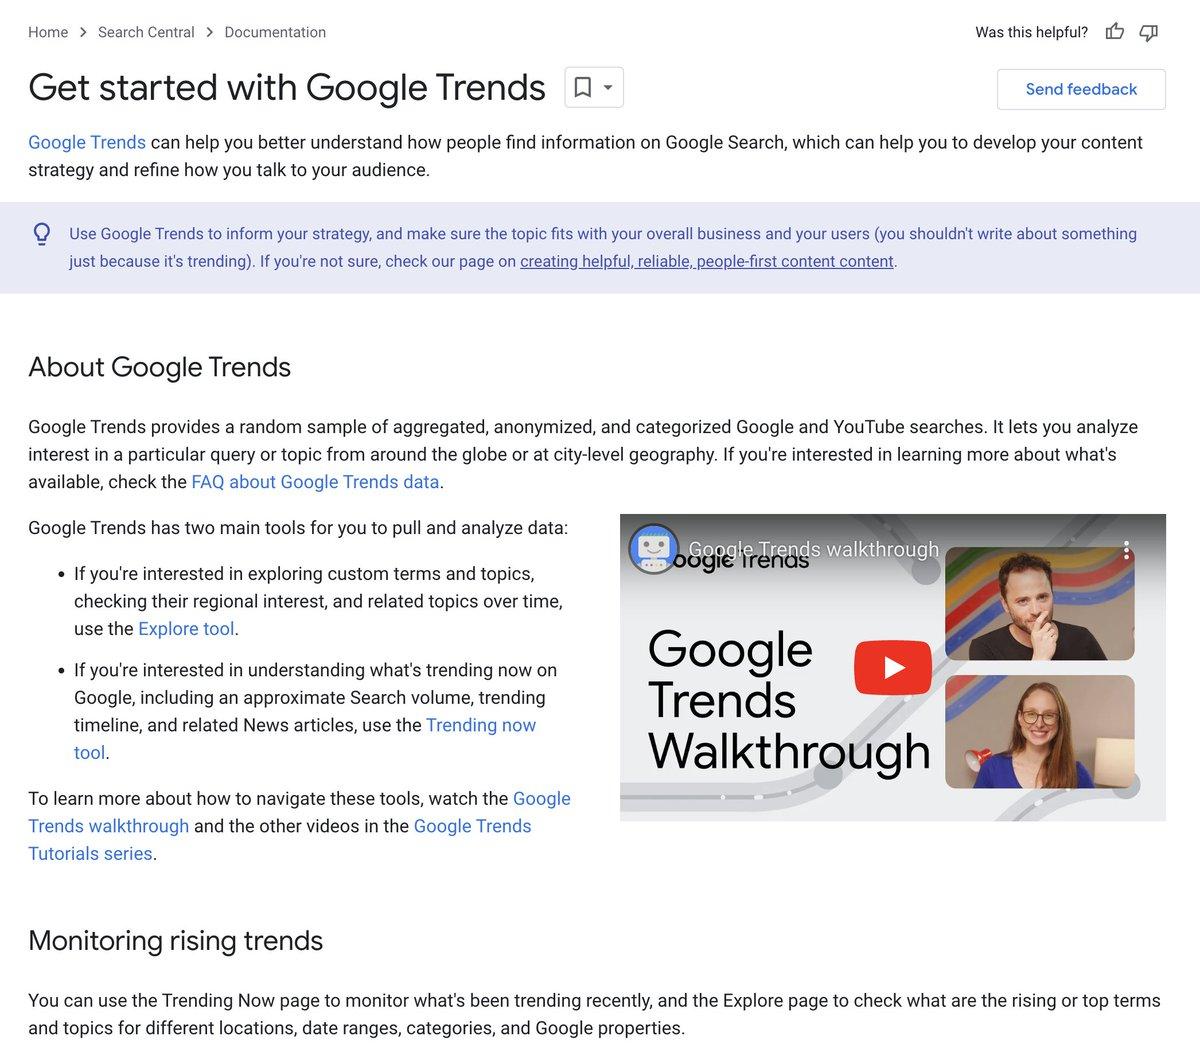
Task: Open the video more options menu
Action: coord(1126,549)
